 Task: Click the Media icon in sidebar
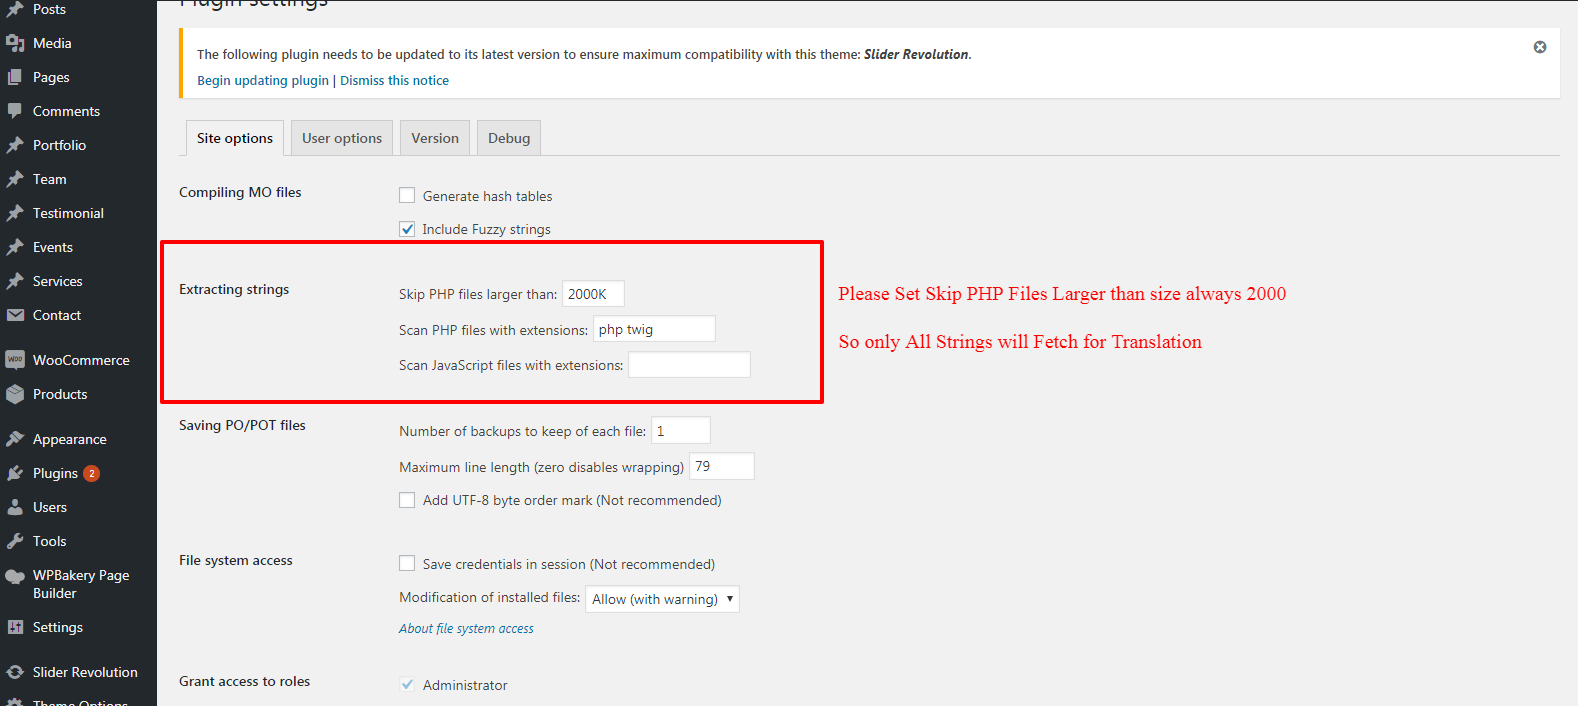[x=15, y=43]
